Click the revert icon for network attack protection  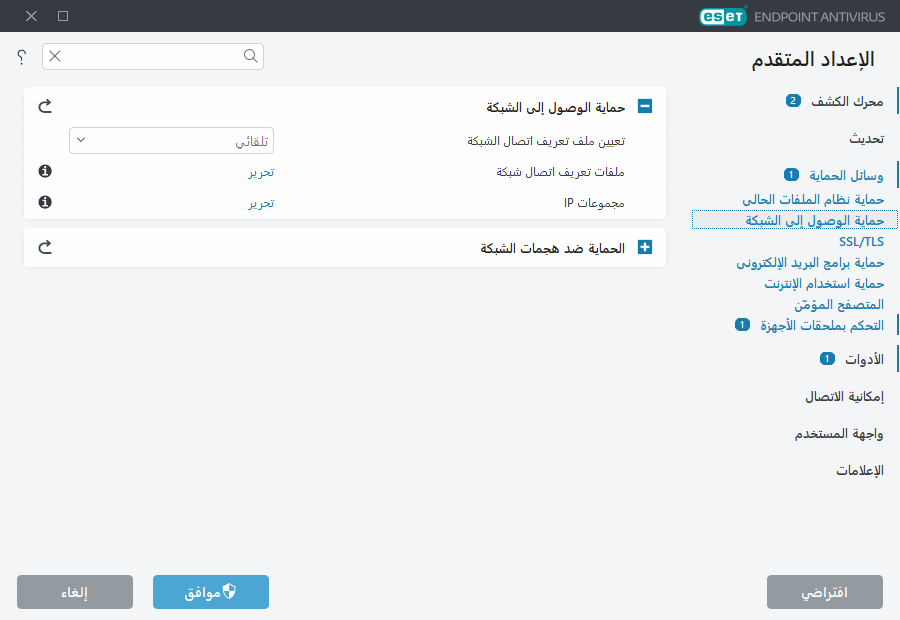pyautogui.click(x=44, y=247)
